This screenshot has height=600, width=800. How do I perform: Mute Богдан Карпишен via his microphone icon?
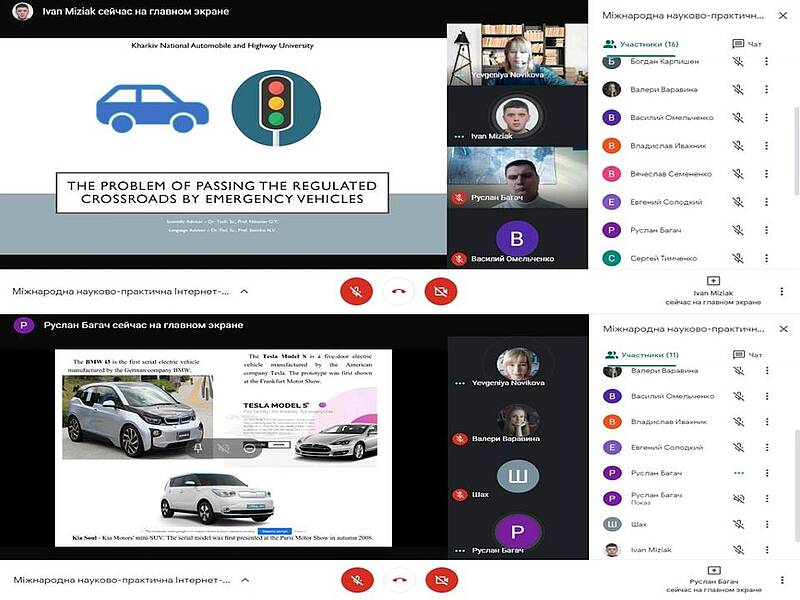click(738, 61)
